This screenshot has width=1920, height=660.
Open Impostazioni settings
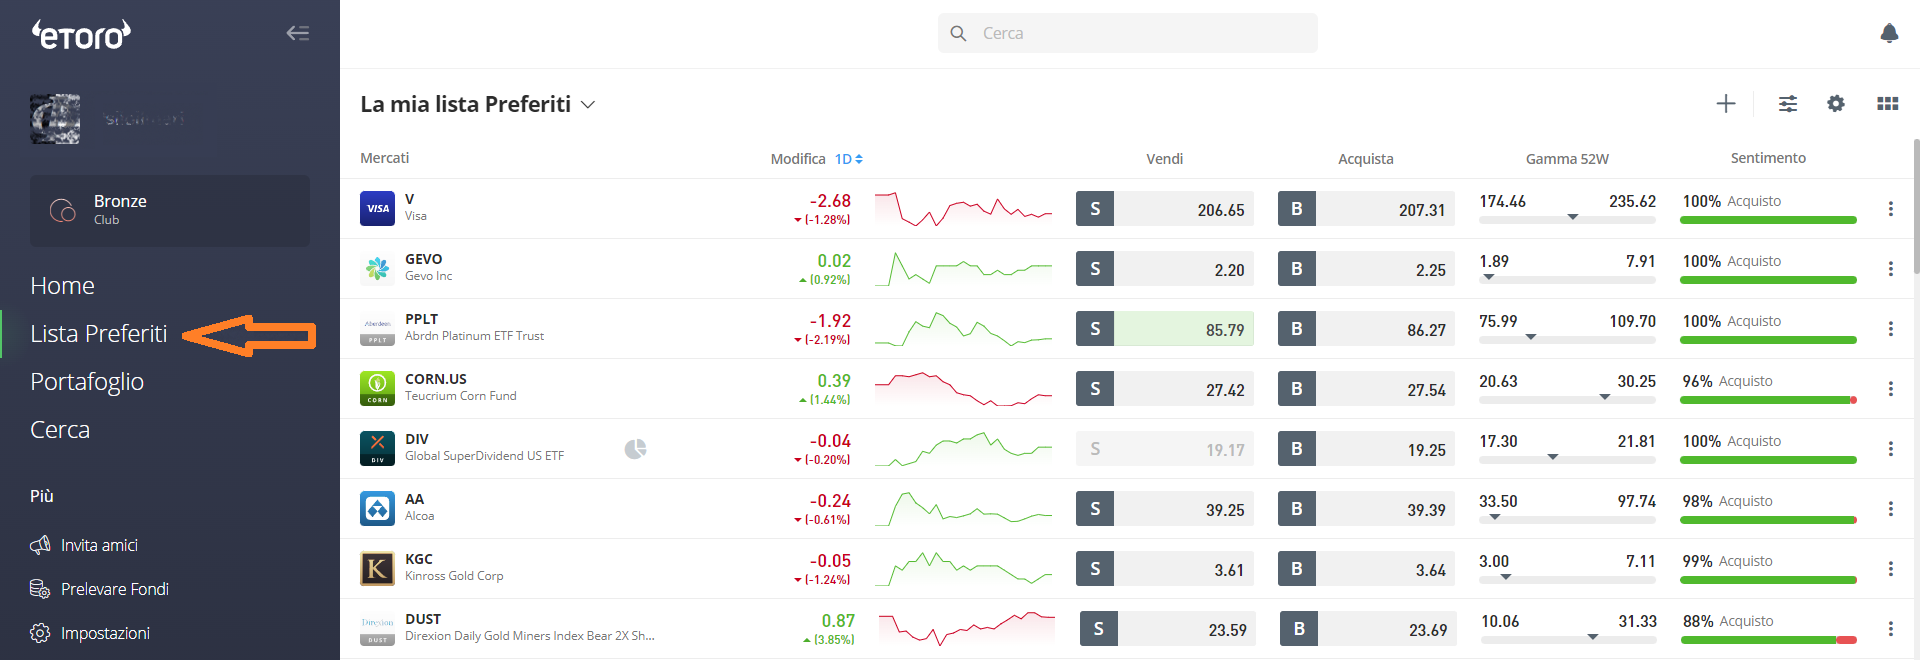[90, 633]
